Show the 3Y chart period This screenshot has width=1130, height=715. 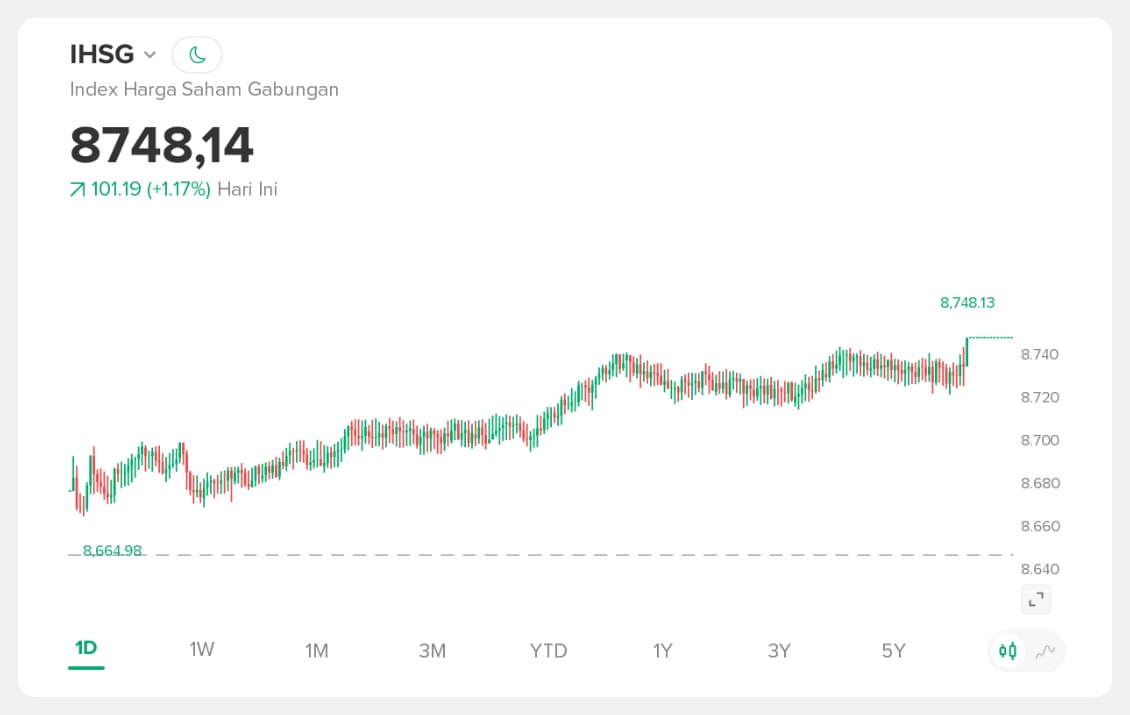tap(779, 651)
